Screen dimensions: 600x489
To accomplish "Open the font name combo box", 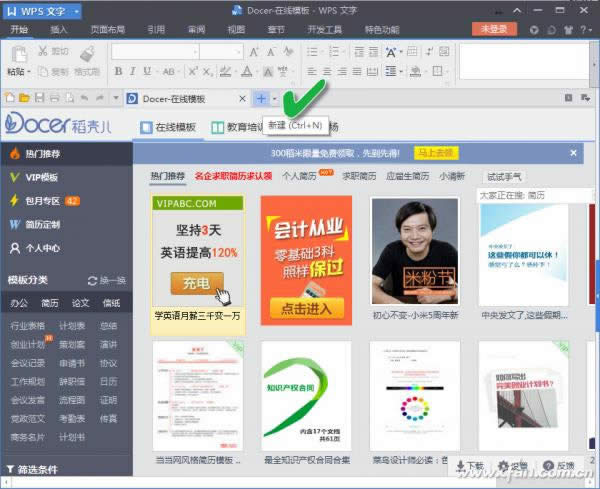I will pyautogui.click(x=155, y=52).
